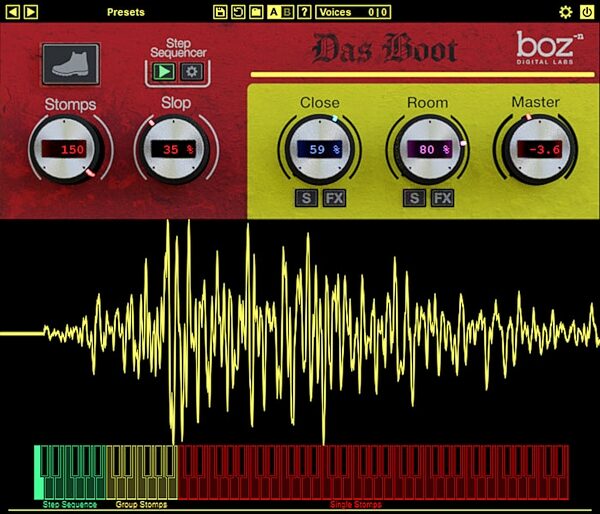Screen dimensions: 600x514
Task: Go to the previous preset arrow
Action: 12,12
